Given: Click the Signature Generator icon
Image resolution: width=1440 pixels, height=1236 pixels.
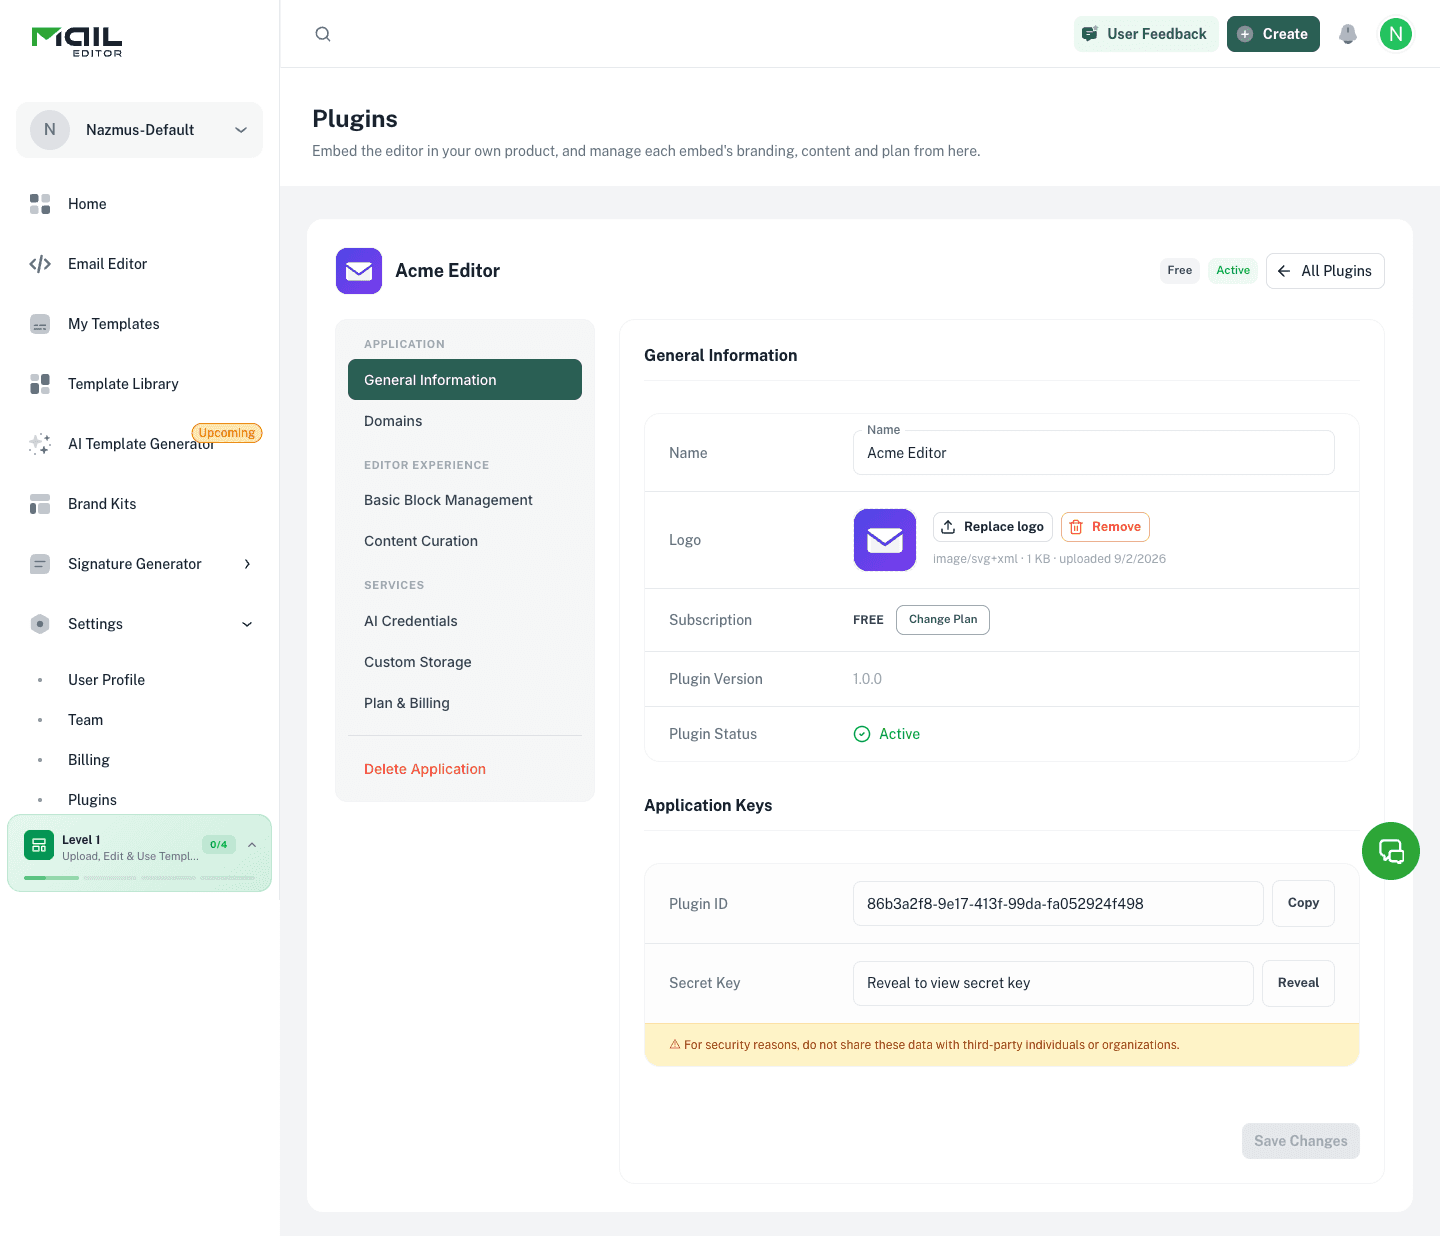Looking at the screenshot, I should pyautogui.click(x=40, y=564).
